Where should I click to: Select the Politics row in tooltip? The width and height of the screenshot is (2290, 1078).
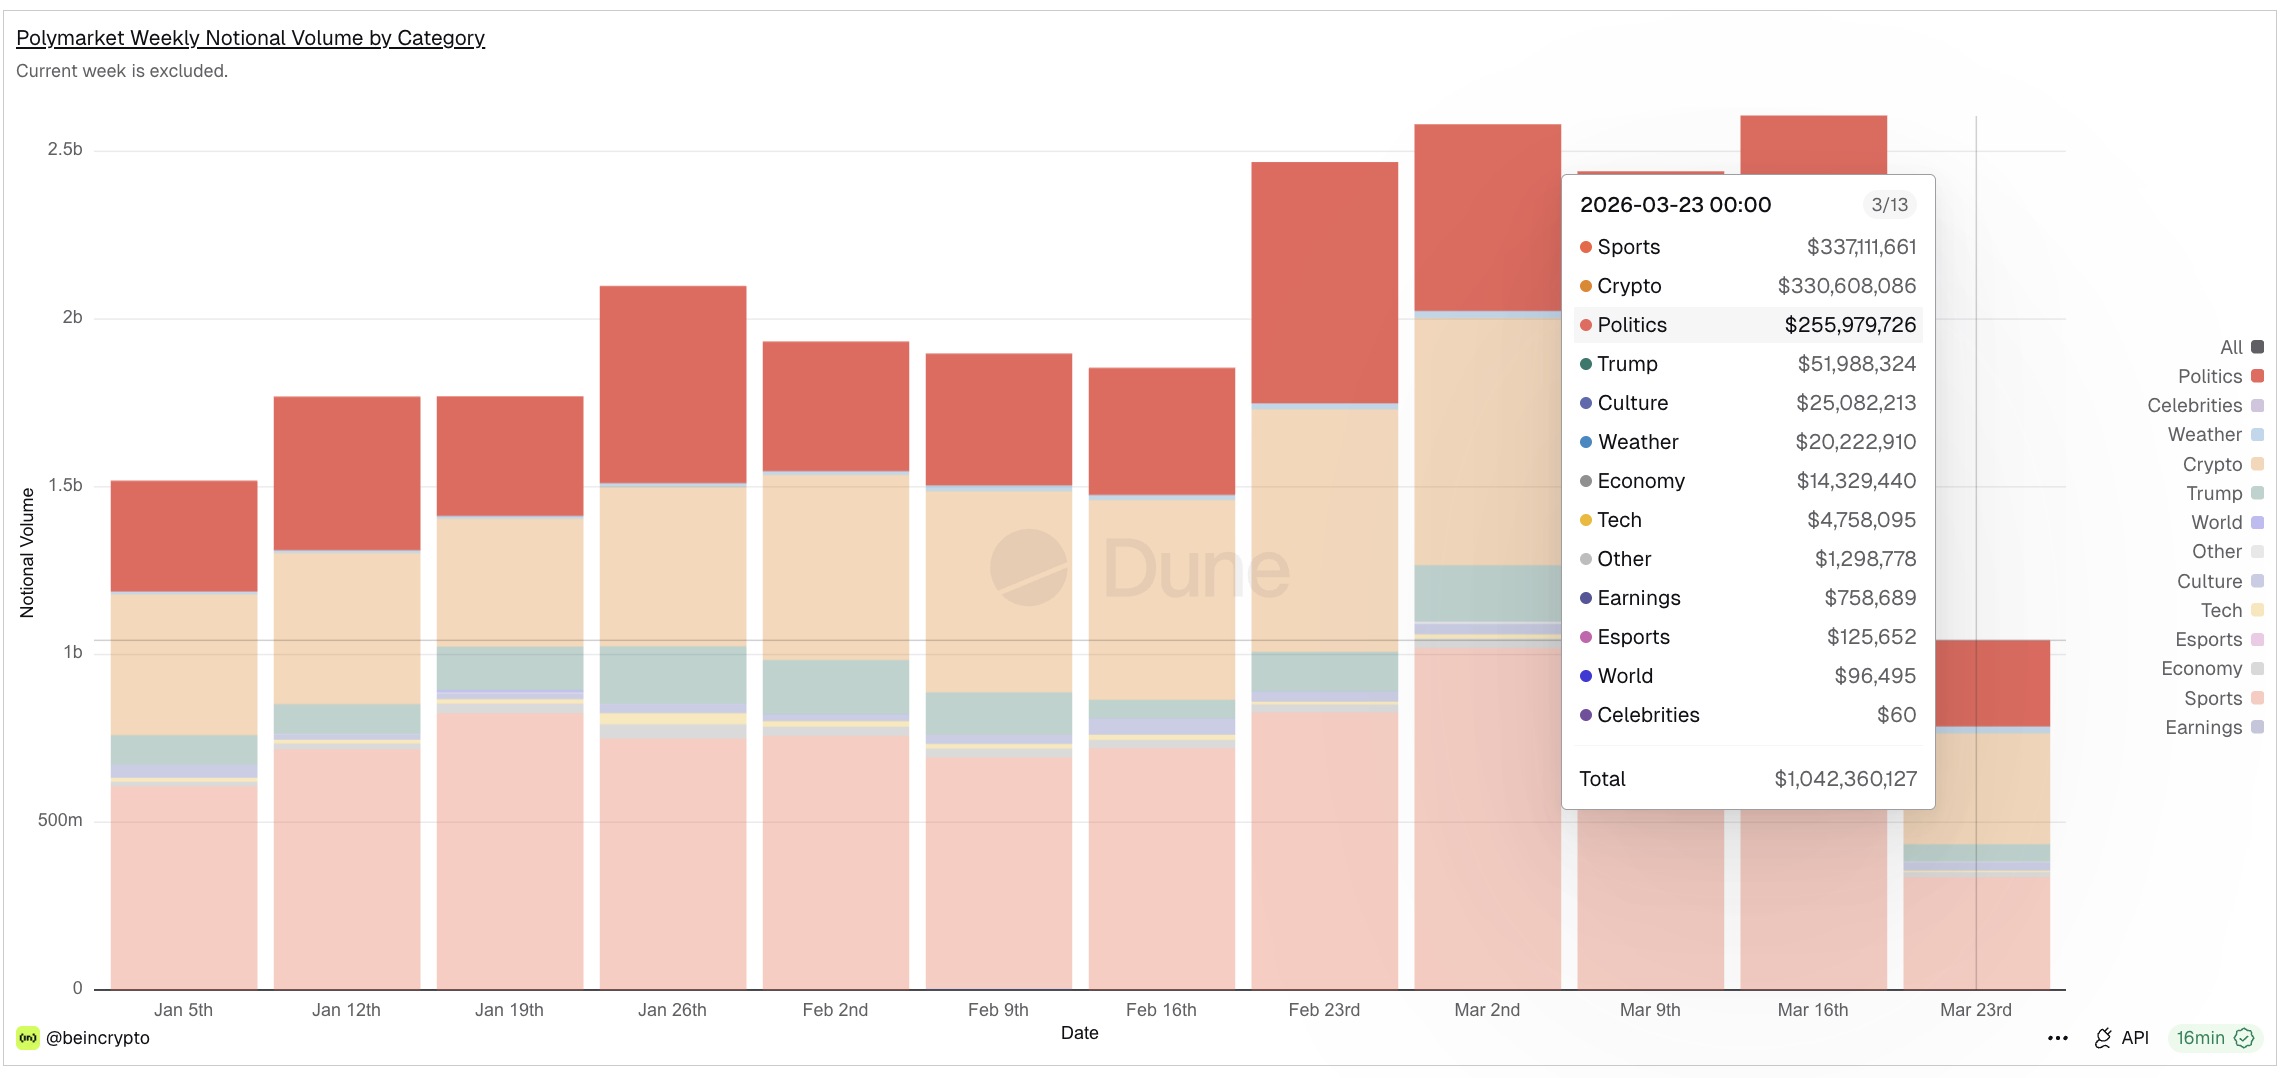[1747, 325]
